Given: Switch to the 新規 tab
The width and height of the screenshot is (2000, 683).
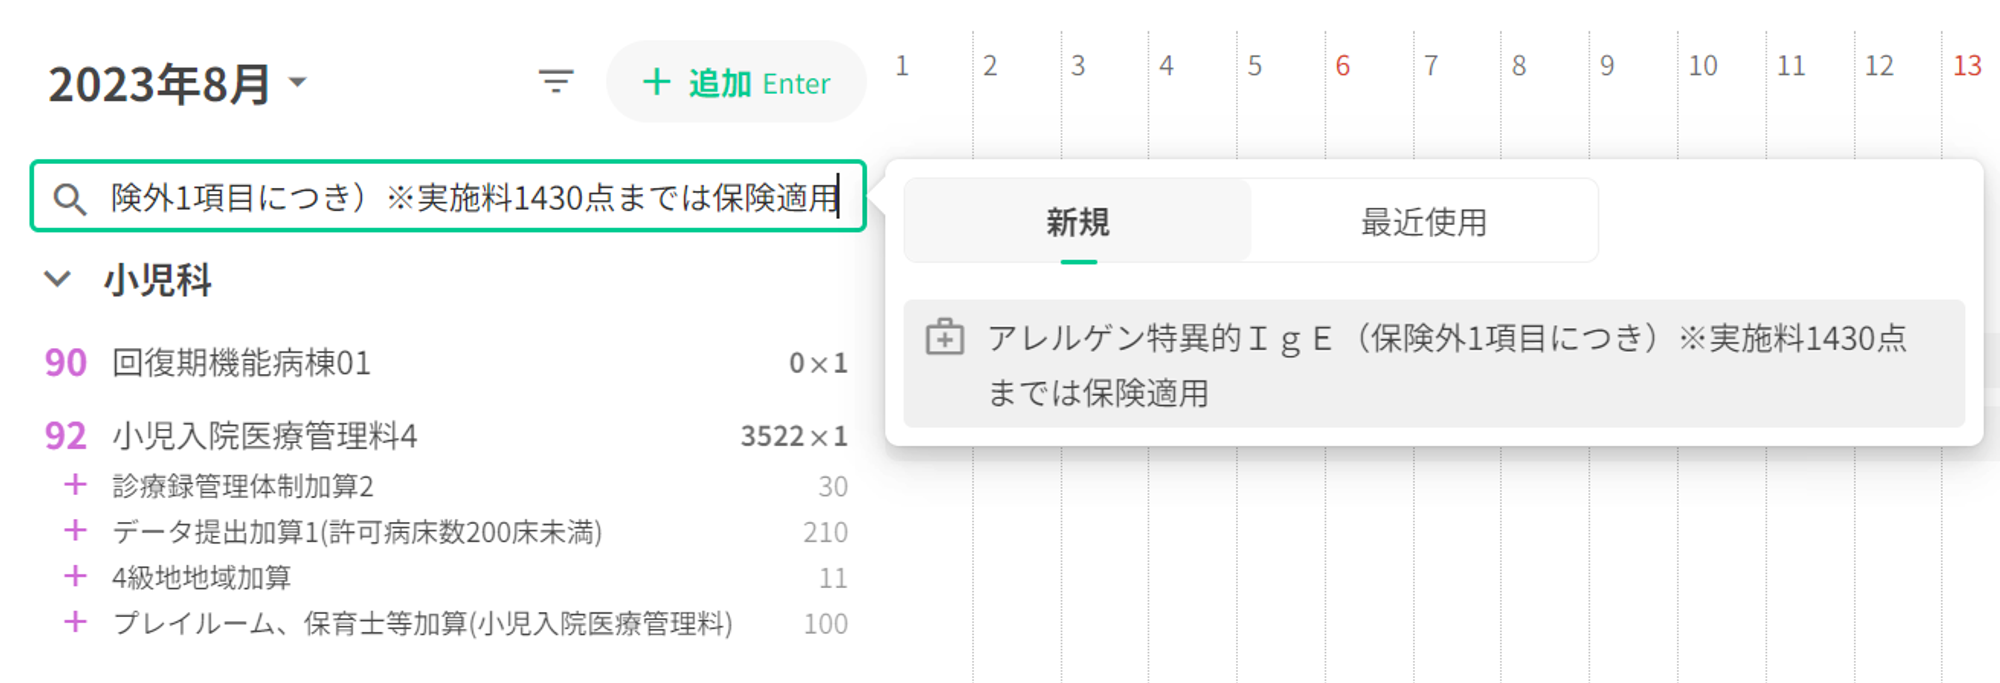Looking at the screenshot, I should pos(1078,222).
